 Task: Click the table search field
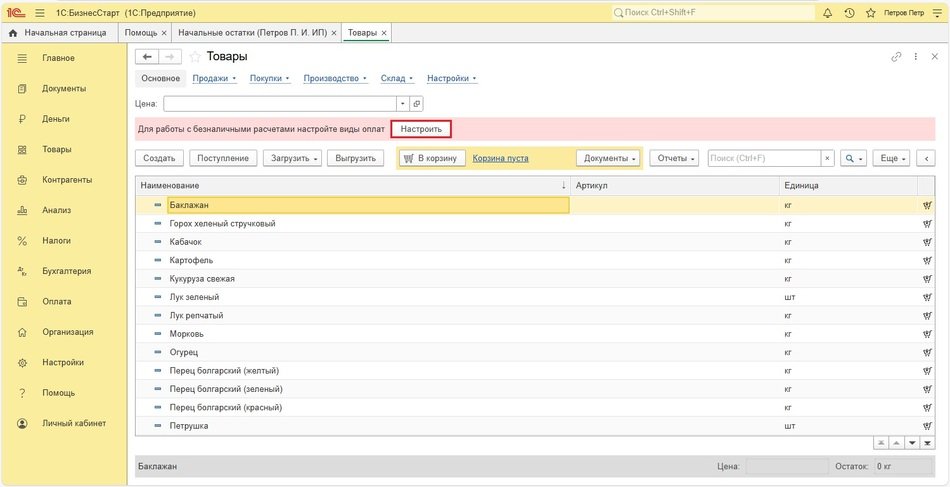point(764,158)
